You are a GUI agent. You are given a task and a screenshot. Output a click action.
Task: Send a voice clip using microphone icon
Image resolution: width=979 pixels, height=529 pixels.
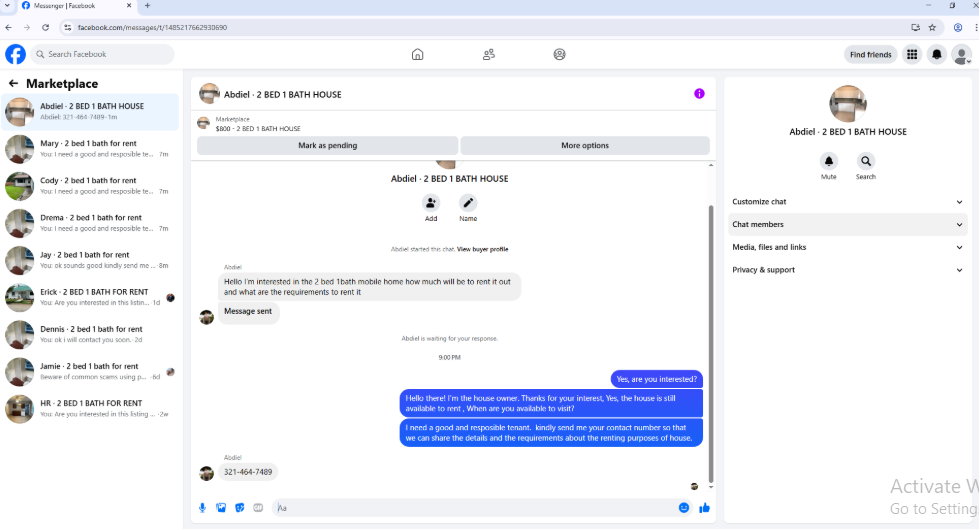pos(202,508)
